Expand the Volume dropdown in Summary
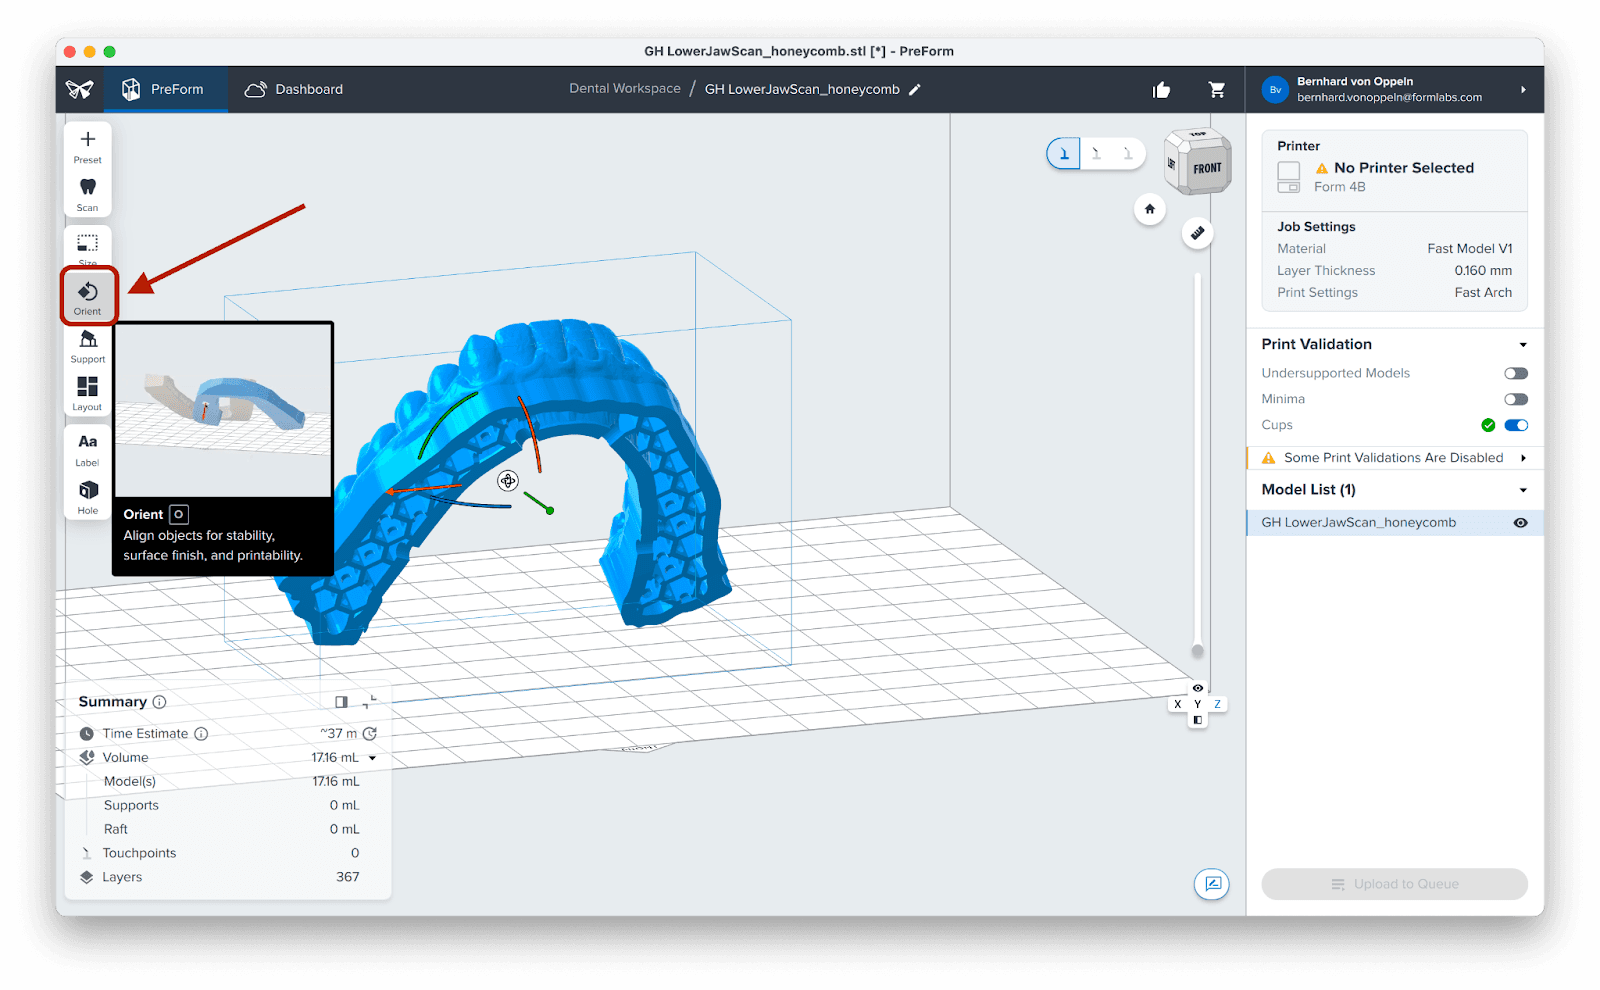The image size is (1600, 990). coord(373,758)
